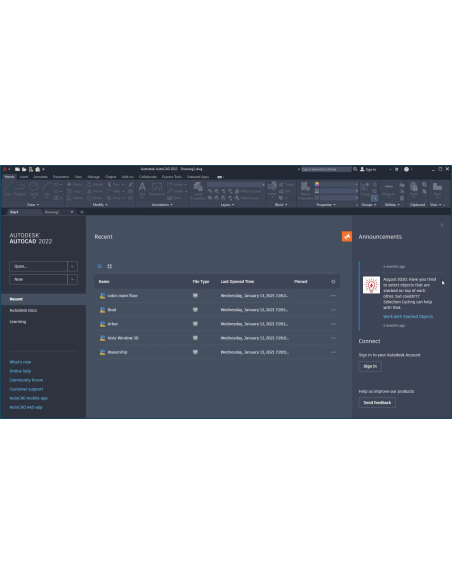Expand the Open... dropdown arrow

[73, 266]
